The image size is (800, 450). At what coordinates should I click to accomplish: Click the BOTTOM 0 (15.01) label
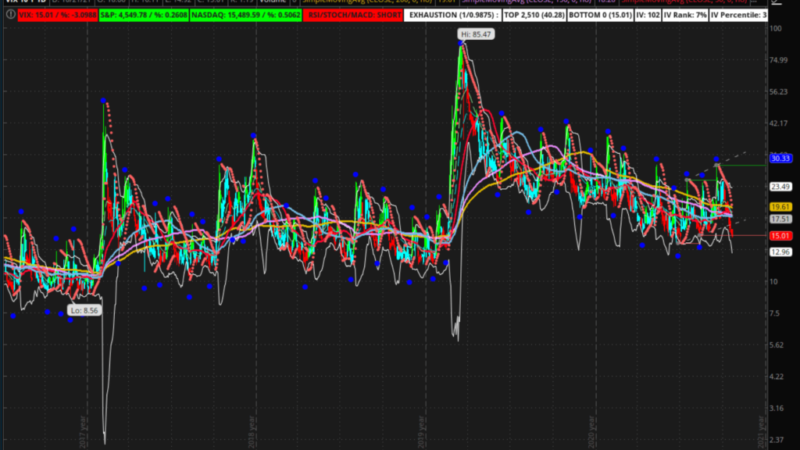coord(601,15)
